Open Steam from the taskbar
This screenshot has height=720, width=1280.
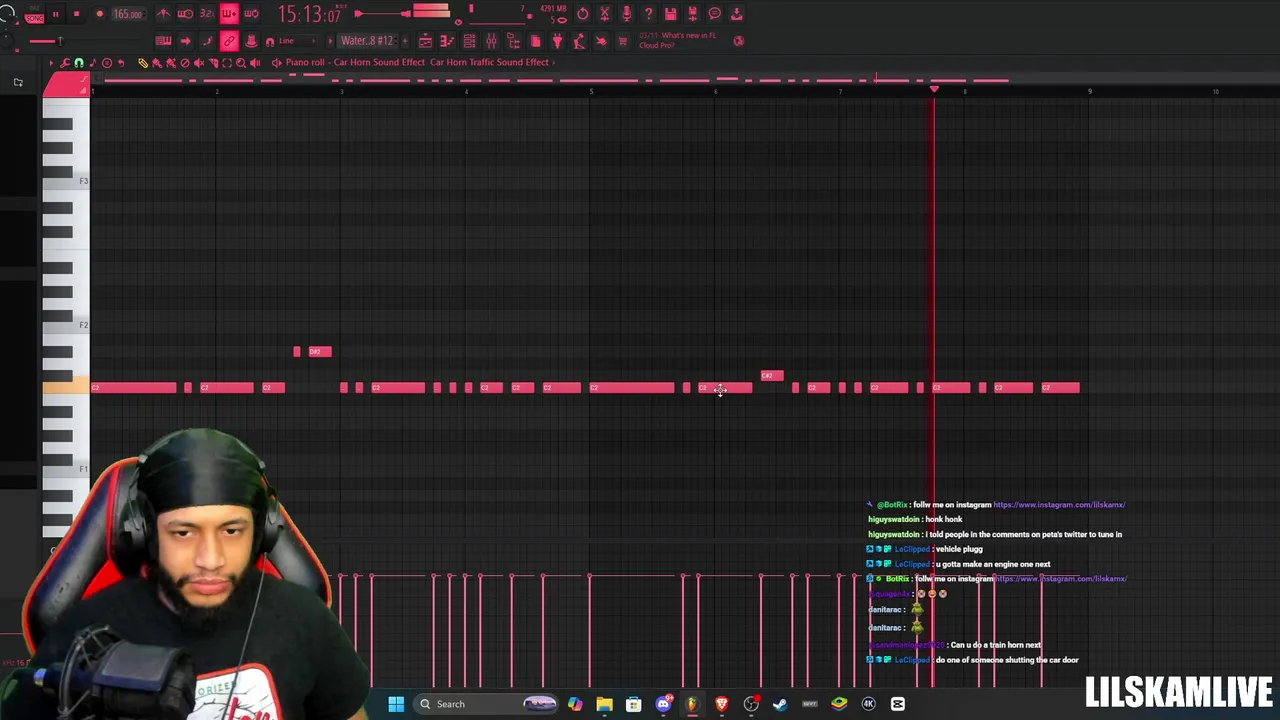point(780,704)
